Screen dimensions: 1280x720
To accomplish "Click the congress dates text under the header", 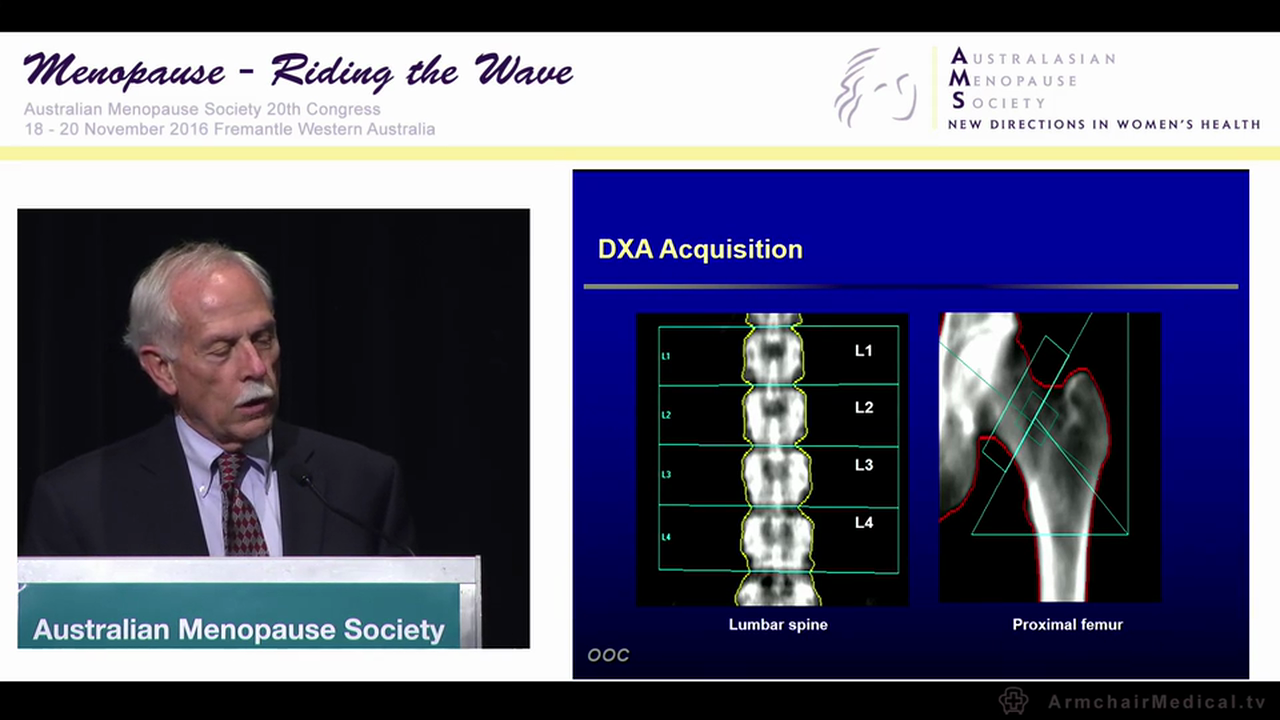I will point(231,129).
